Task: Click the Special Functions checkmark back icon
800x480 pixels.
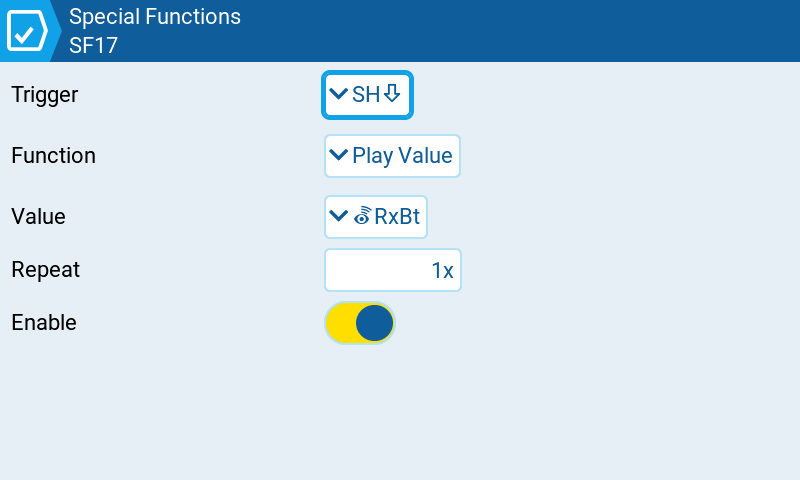Action: click(x=27, y=31)
